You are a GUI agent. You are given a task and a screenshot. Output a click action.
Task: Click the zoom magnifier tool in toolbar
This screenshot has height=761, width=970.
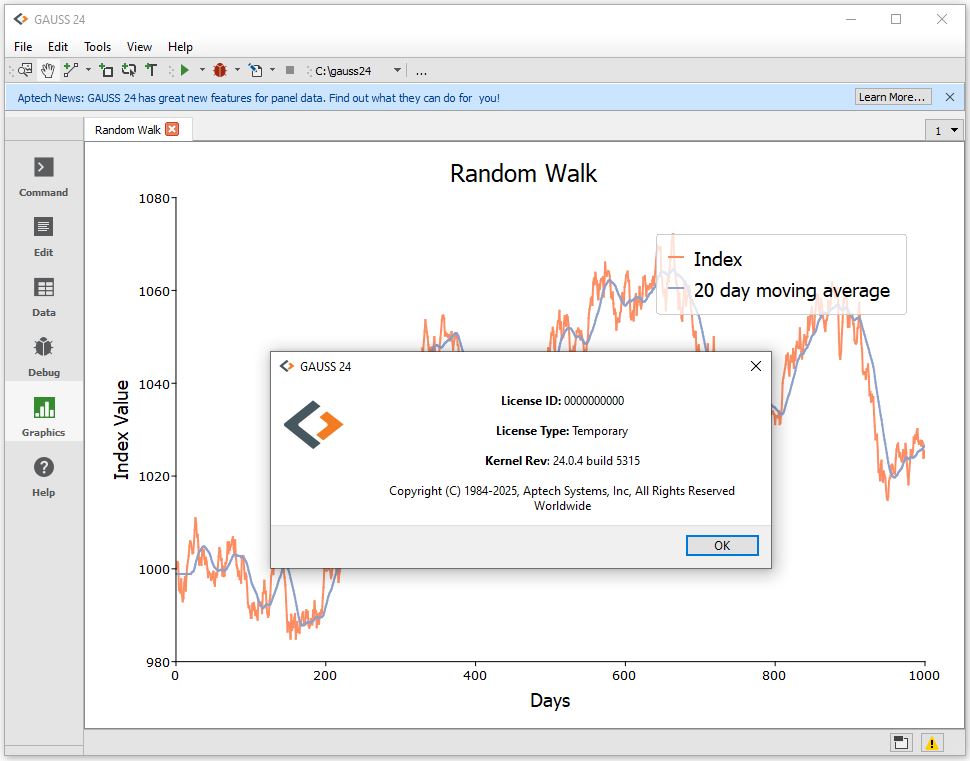pyautogui.click(x=25, y=70)
